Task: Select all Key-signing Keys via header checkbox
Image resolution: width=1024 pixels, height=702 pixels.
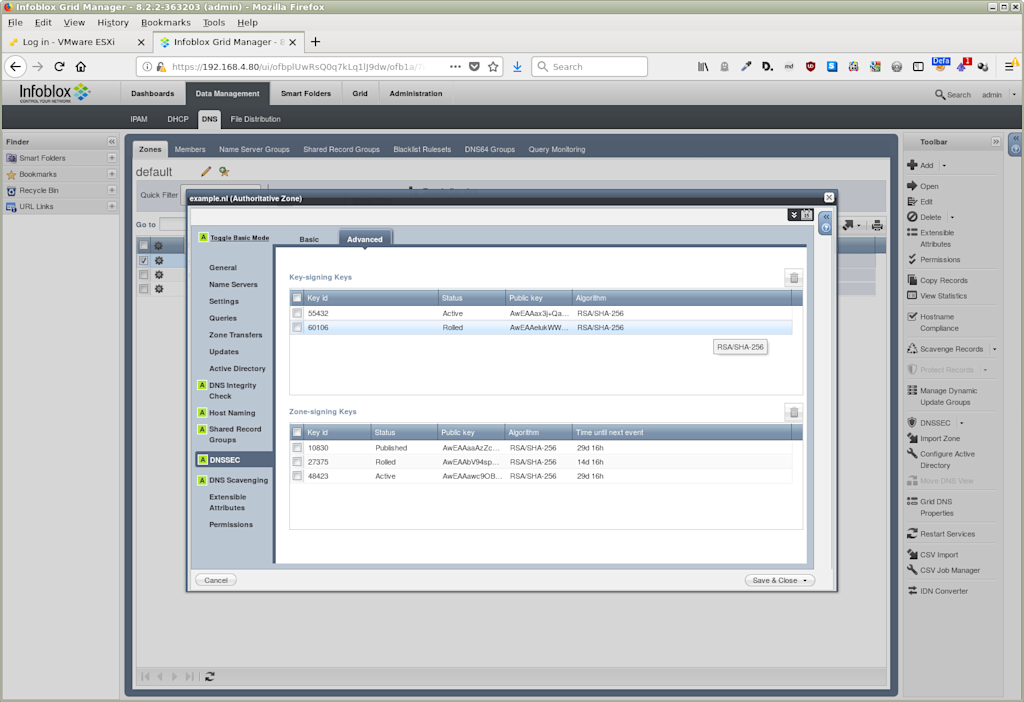Action: [x=297, y=298]
